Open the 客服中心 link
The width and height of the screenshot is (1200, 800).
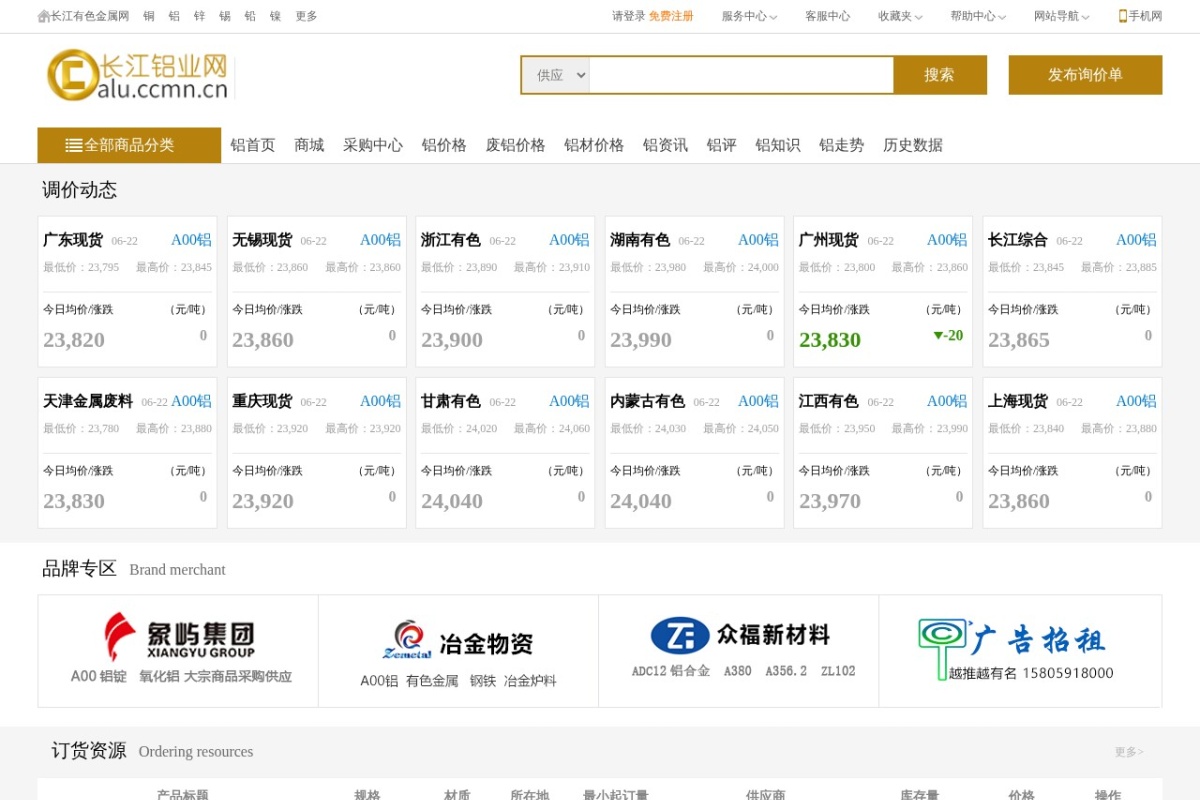[828, 16]
